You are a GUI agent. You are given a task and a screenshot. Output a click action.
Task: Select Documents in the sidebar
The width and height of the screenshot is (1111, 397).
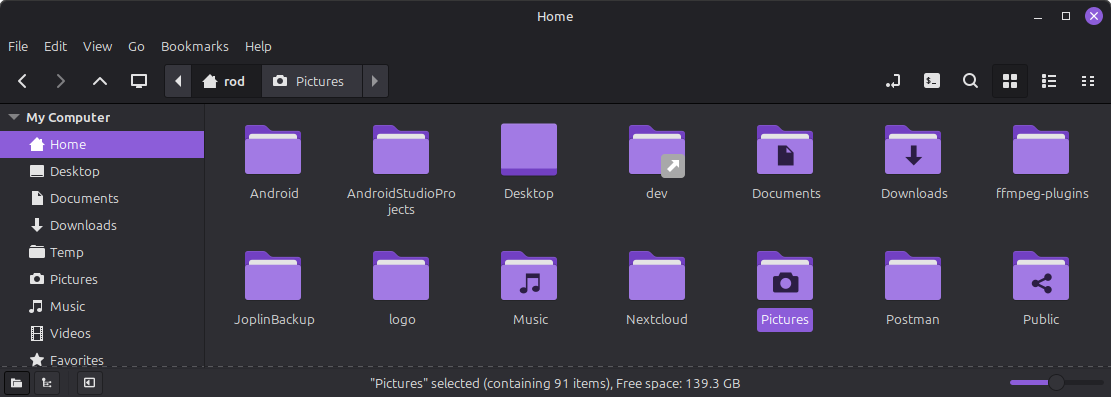(102, 198)
